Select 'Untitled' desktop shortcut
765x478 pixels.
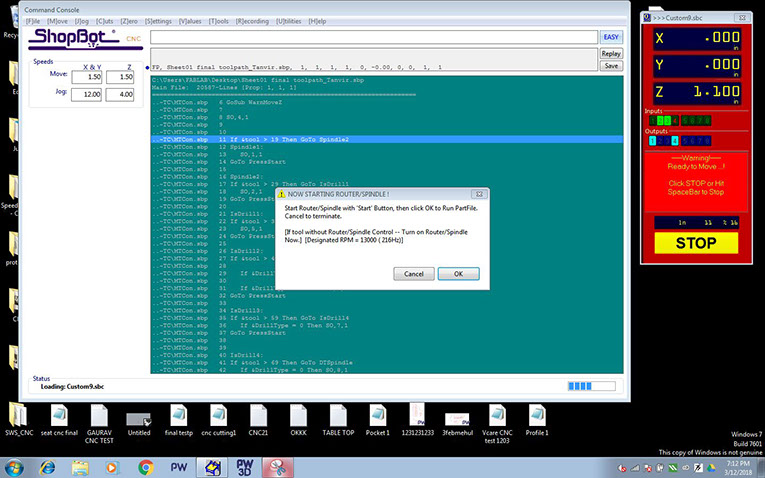tap(139, 423)
